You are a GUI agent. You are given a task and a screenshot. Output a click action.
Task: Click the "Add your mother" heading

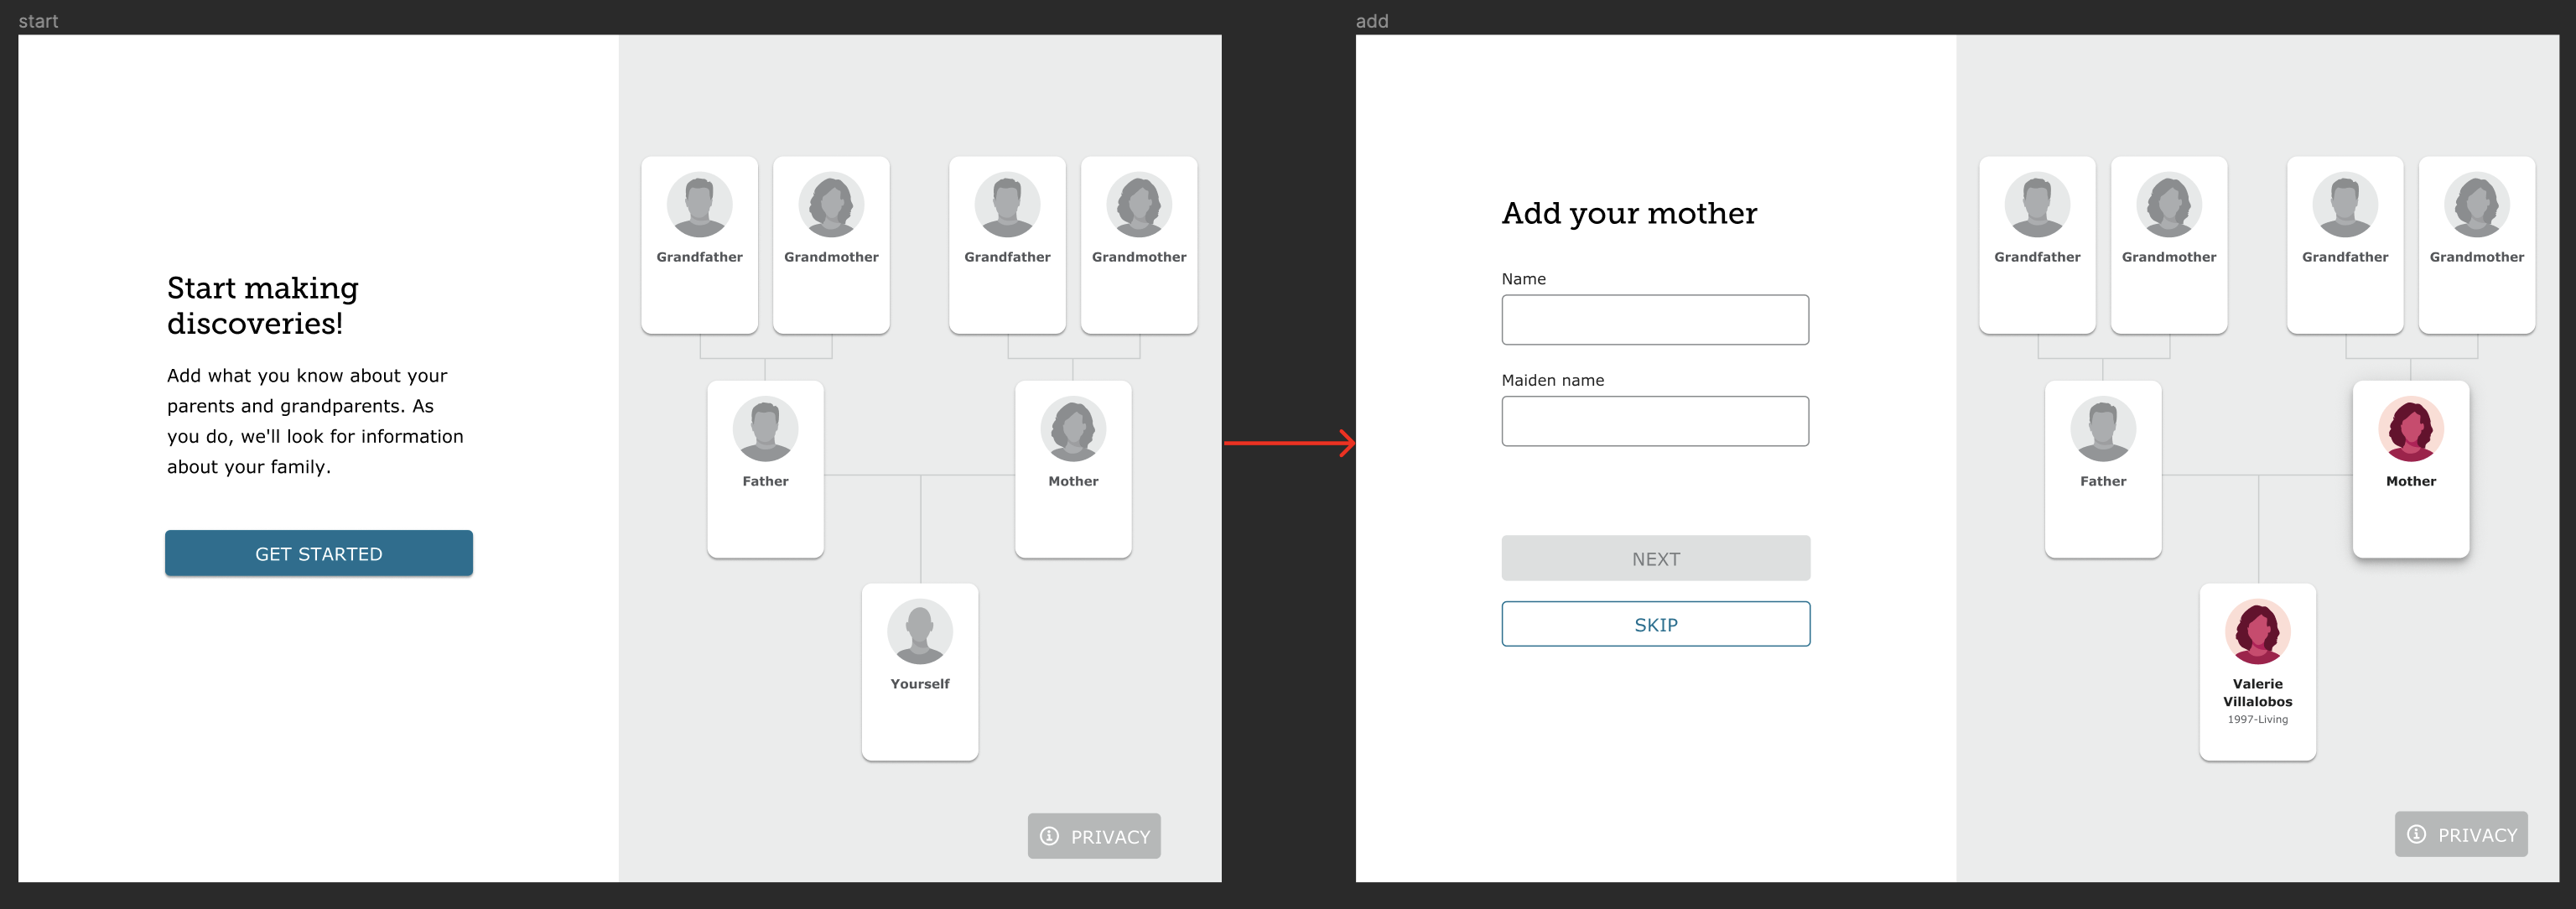[1629, 213]
